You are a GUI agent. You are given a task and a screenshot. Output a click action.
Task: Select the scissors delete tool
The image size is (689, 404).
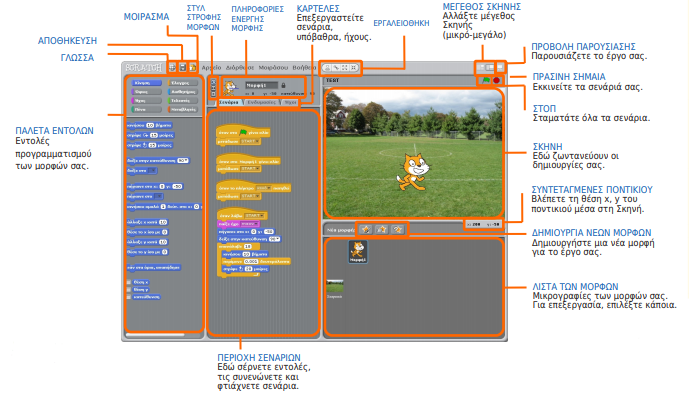[x=336, y=68]
